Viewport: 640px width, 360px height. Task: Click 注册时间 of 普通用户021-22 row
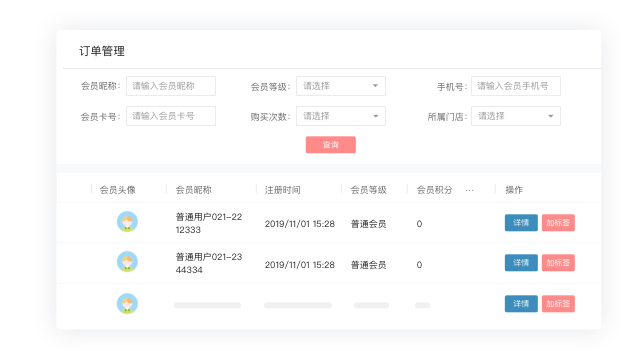coord(300,224)
